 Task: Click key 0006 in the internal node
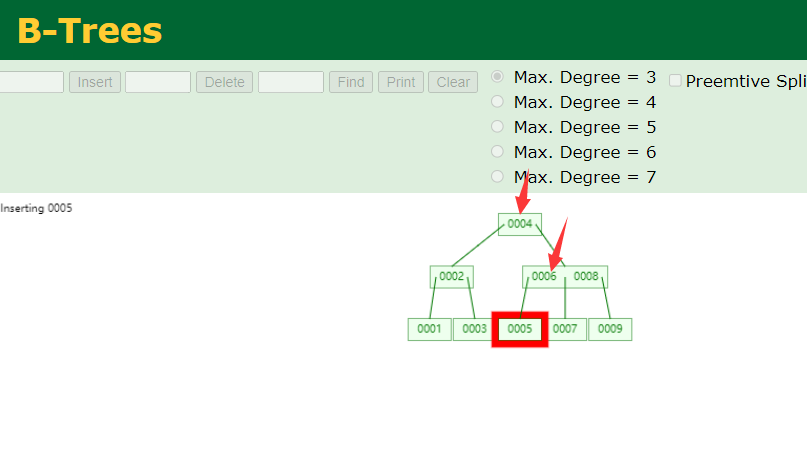(544, 276)
